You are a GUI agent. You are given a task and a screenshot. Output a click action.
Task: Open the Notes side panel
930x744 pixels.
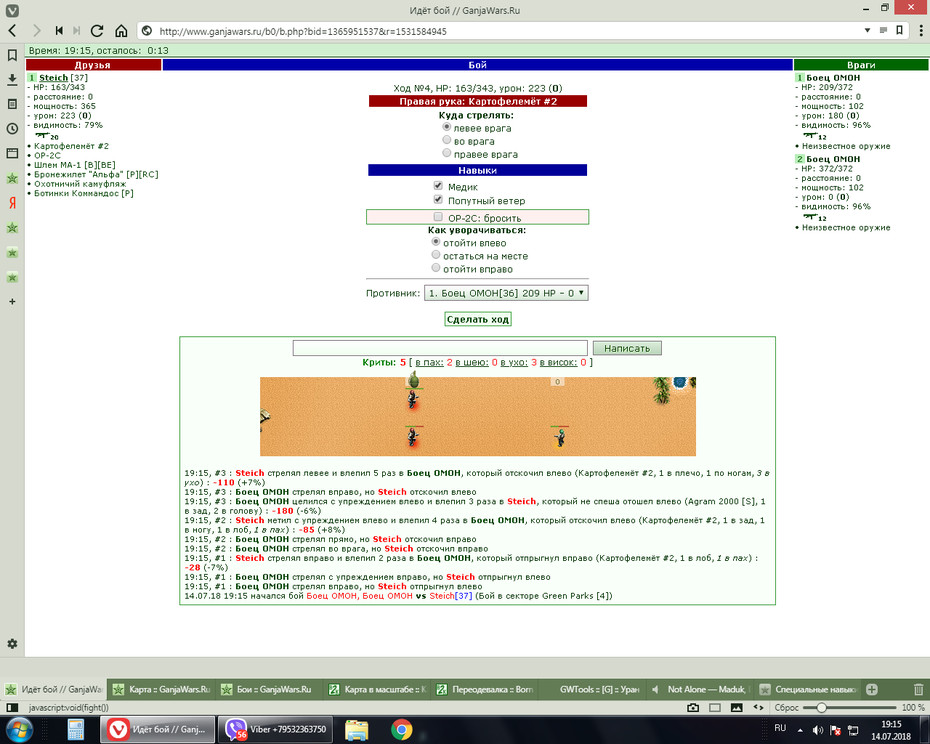(x=12, y=104)
